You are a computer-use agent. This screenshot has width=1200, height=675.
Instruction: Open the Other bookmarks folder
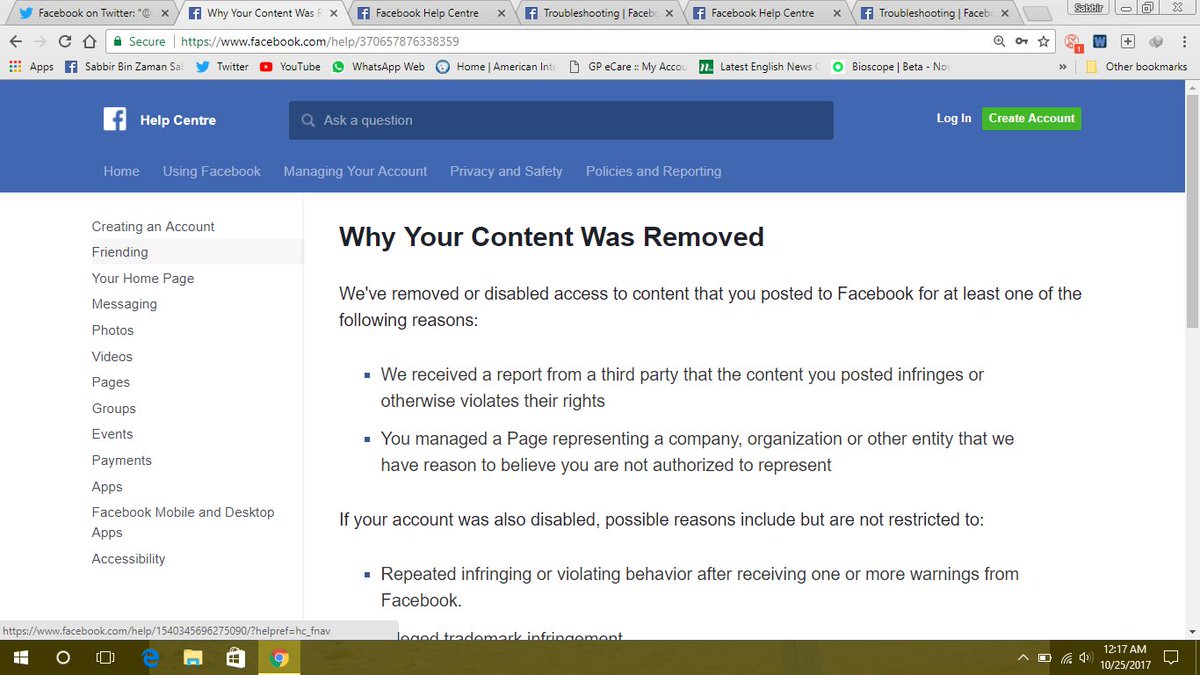tap(1135, 67)
